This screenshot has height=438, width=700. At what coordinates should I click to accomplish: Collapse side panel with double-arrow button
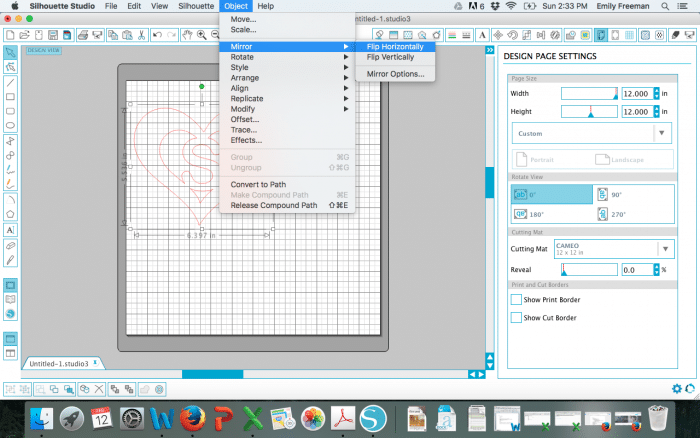pos(490,50)
